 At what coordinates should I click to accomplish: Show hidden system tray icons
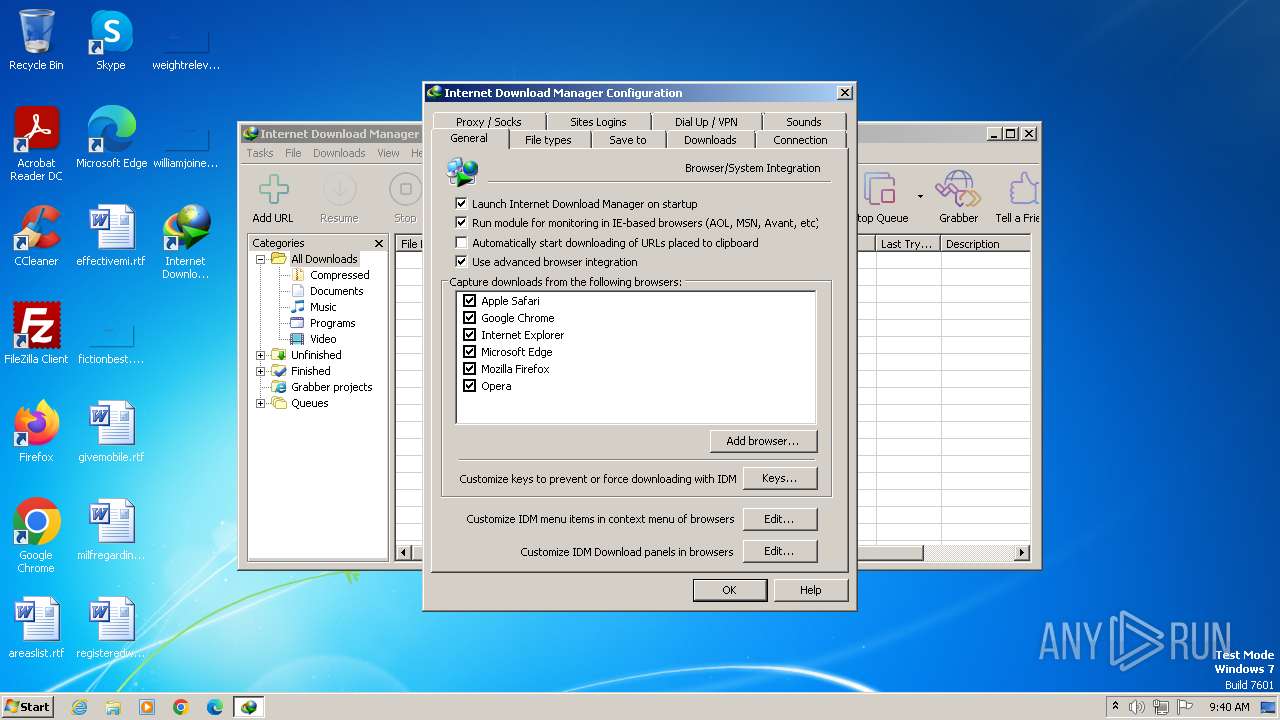pyautogui.click(x=1115, y=707)
